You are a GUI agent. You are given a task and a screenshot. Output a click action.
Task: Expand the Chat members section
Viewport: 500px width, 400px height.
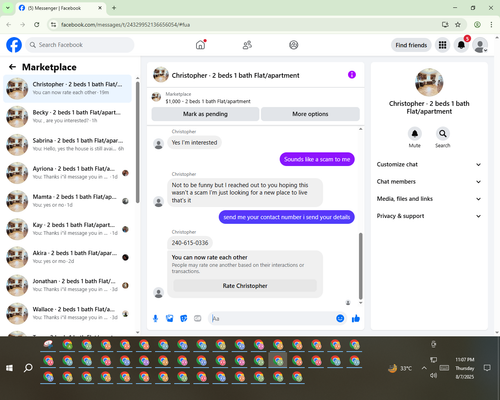429,182
